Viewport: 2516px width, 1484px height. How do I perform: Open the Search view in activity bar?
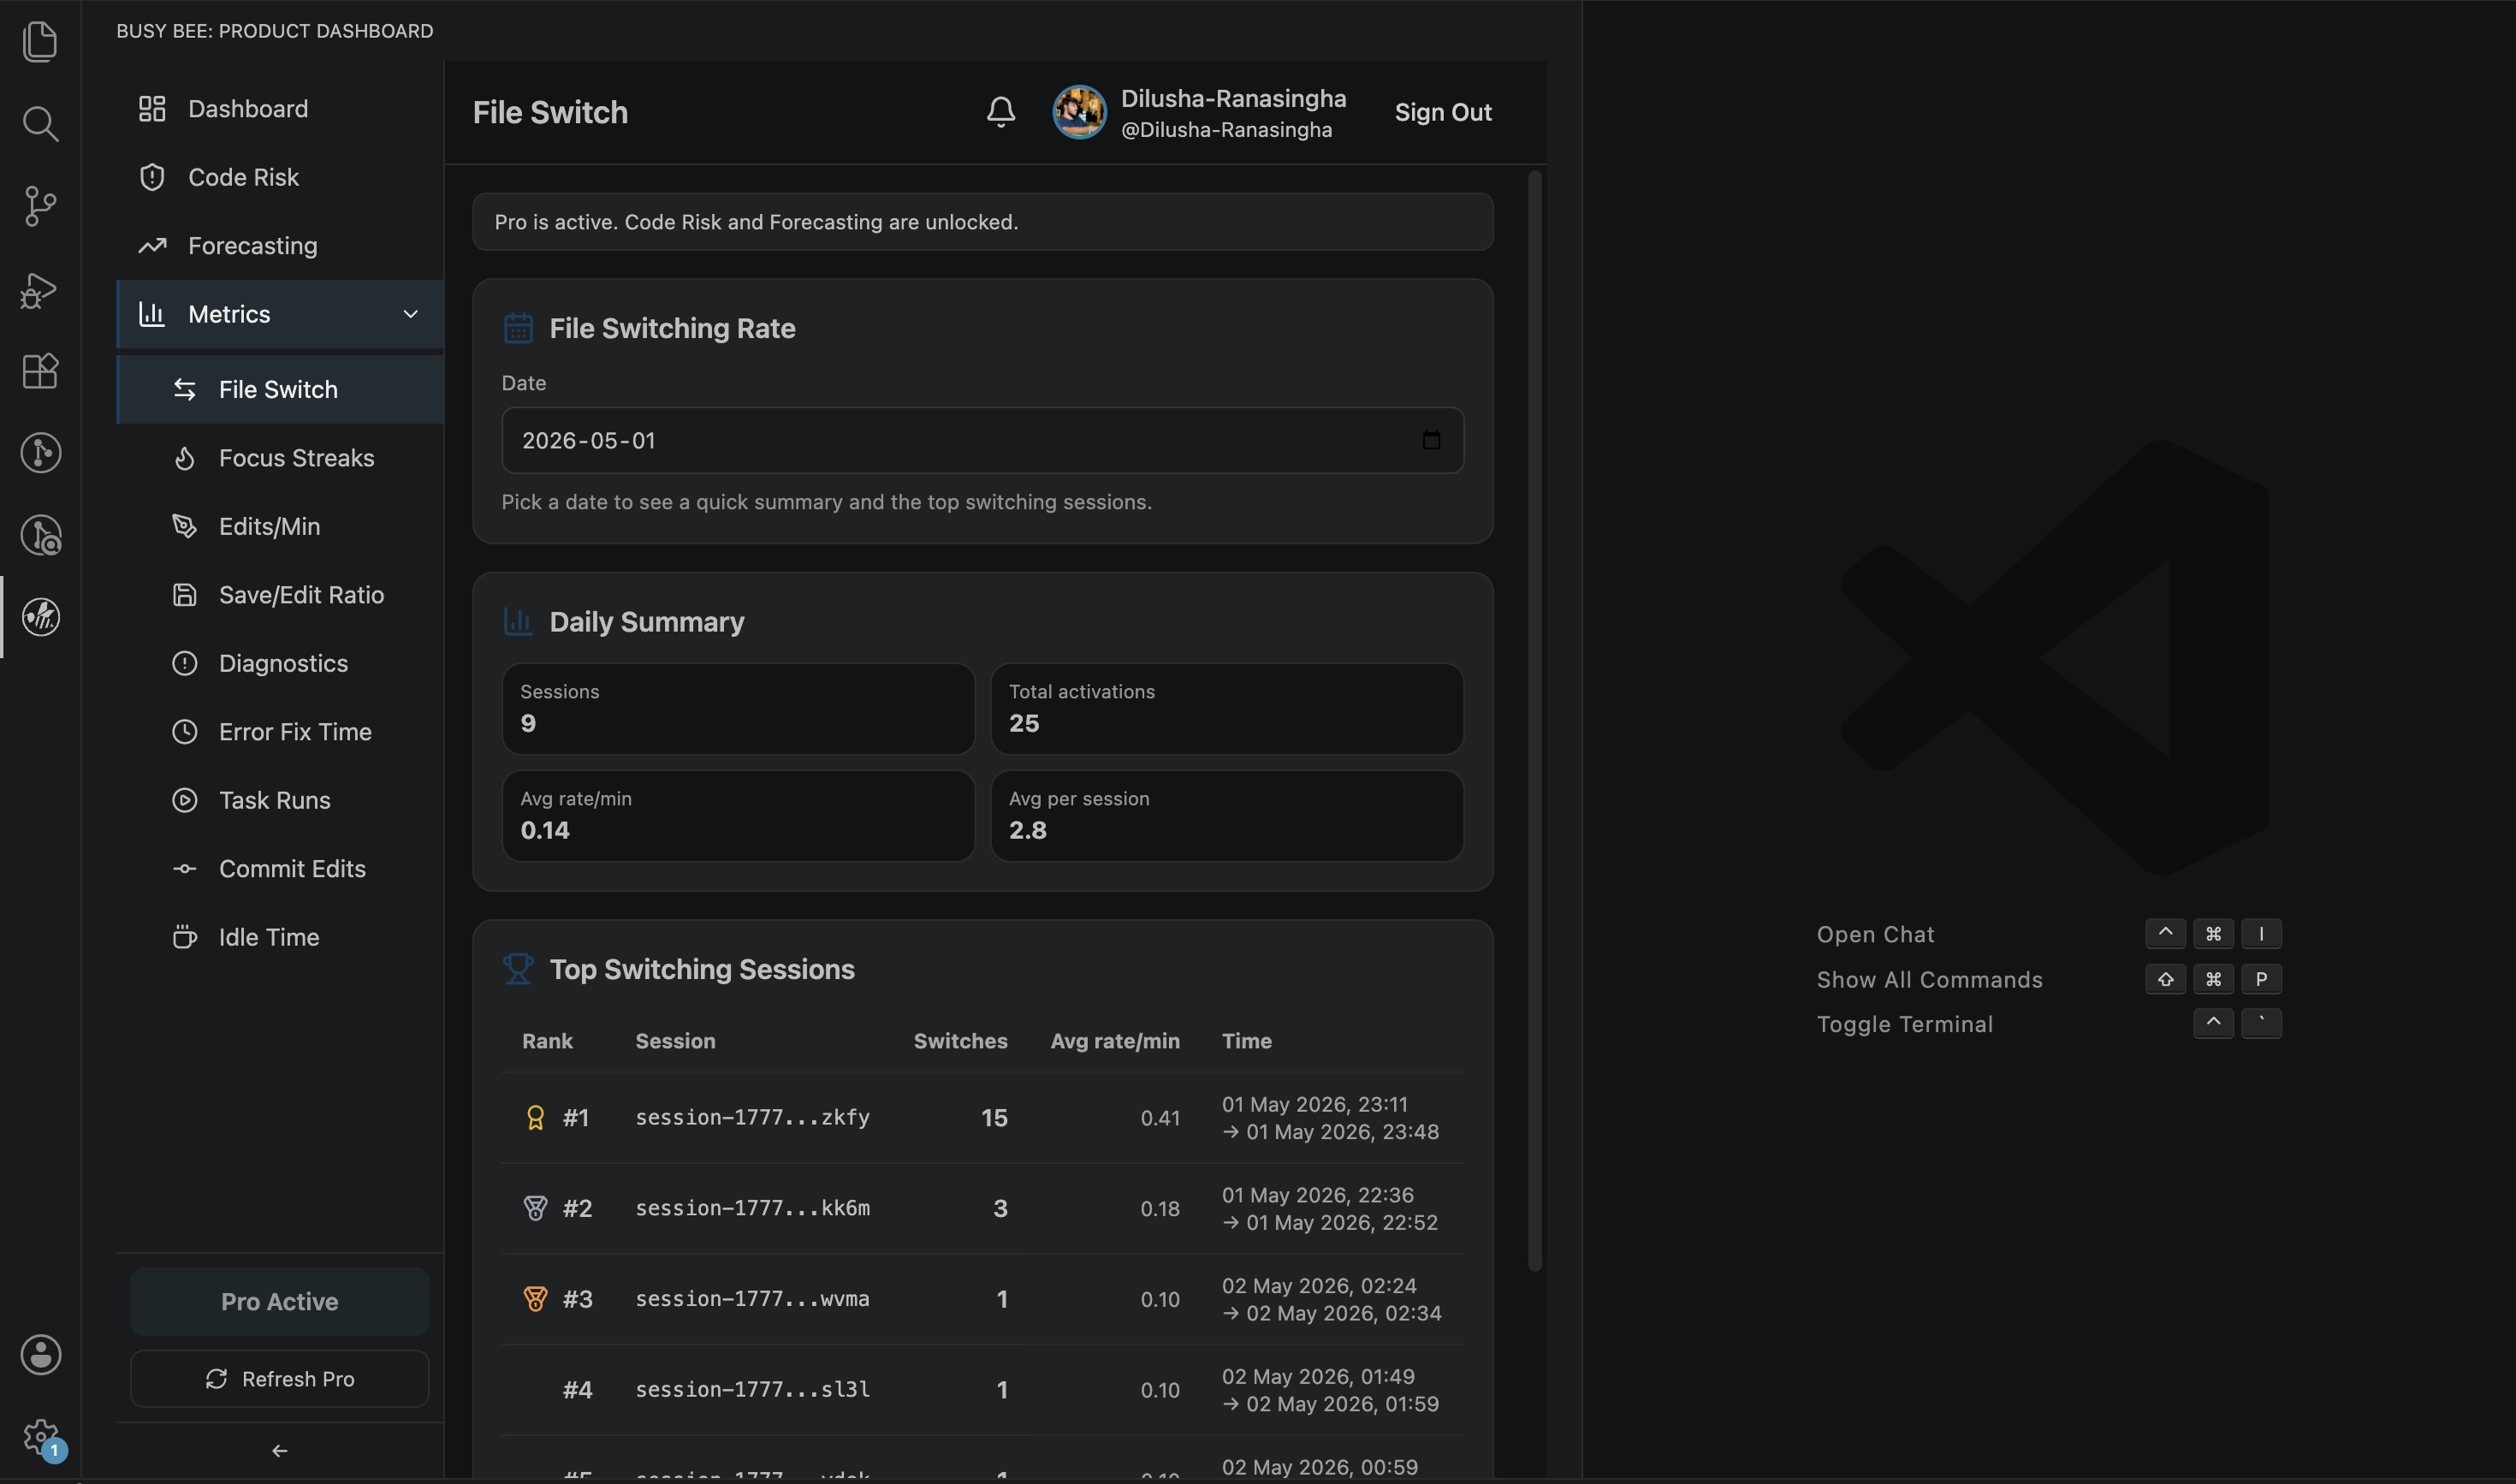point(40,123)
